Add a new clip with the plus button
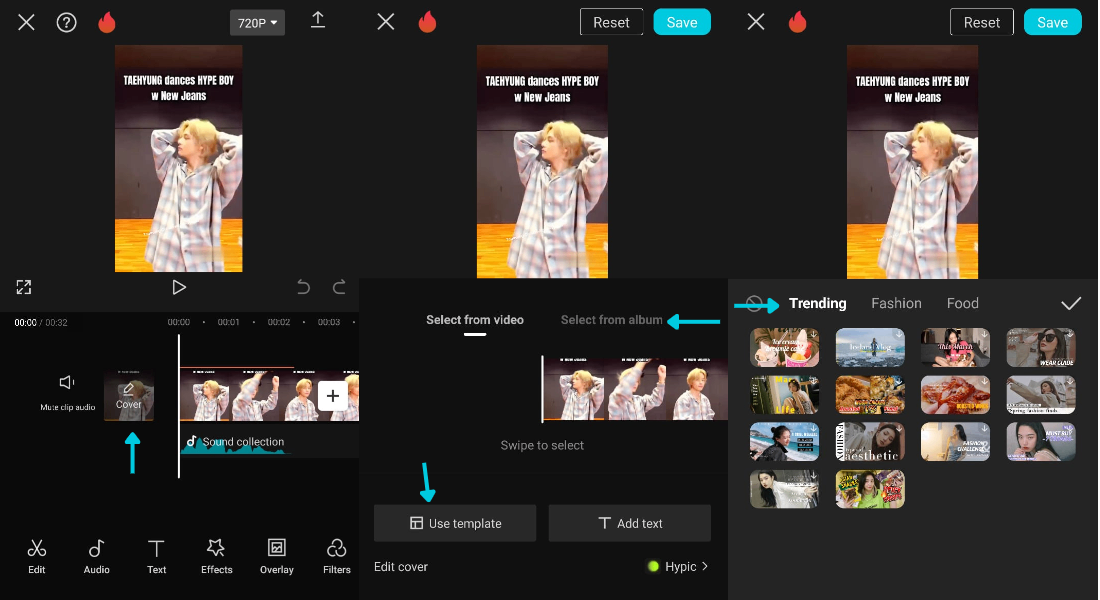 click(x=333, y=396)
